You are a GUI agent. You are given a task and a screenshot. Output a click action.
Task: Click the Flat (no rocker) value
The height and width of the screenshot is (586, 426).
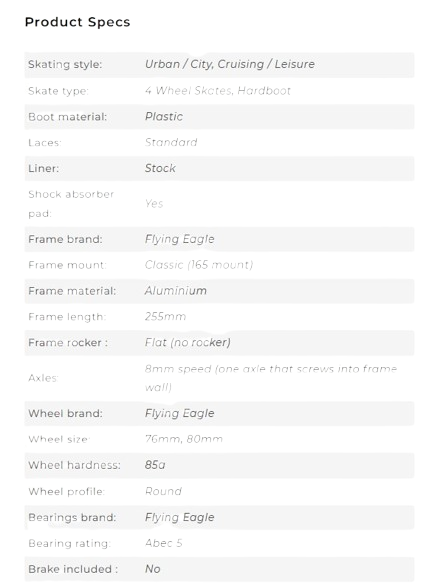tap(188, 342)
